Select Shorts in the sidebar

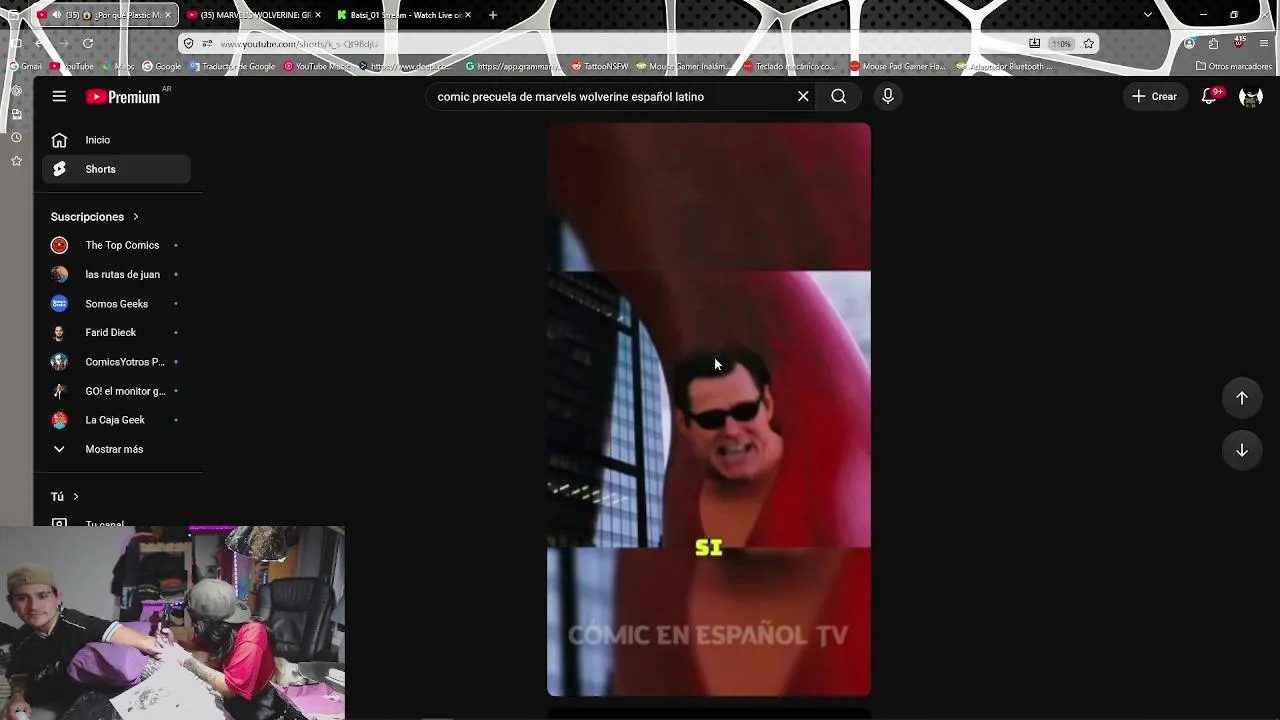tap(116, 169)
